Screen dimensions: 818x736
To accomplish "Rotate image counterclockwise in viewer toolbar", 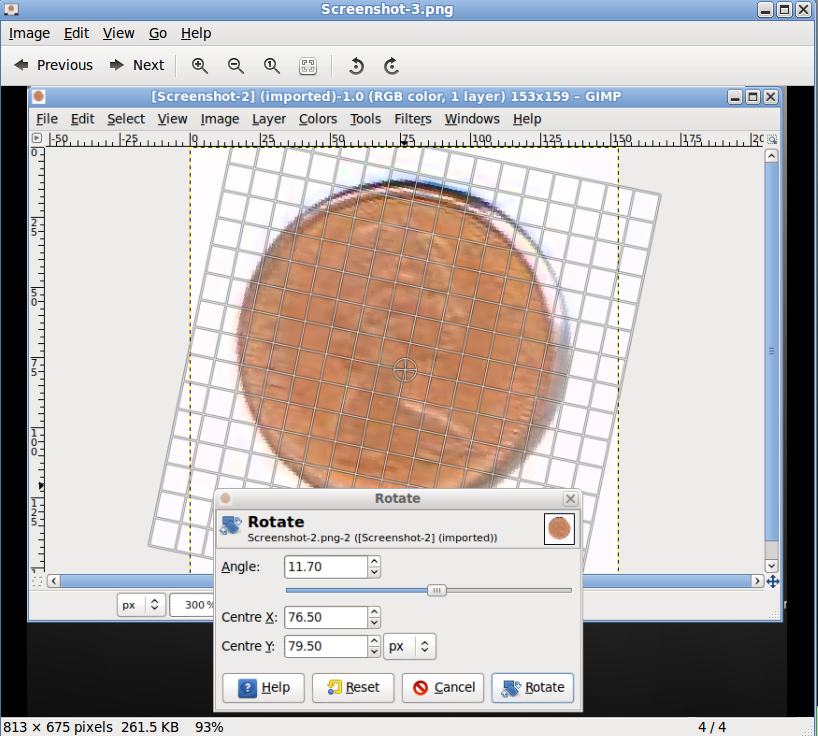I will 356,66.
